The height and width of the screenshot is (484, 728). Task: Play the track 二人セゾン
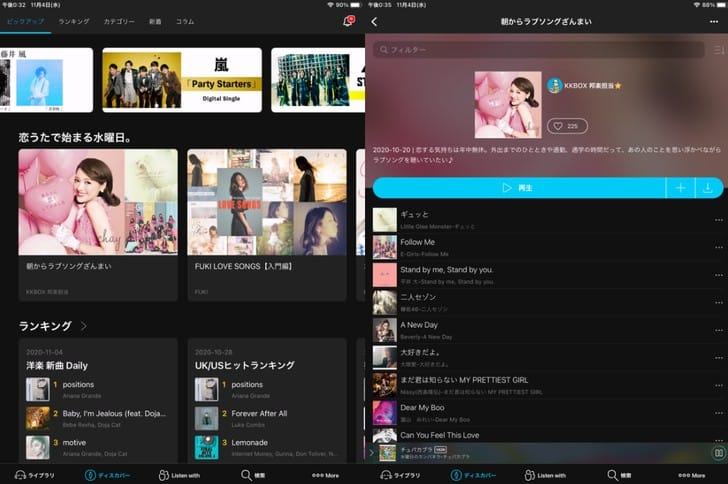tap(541, 302)
